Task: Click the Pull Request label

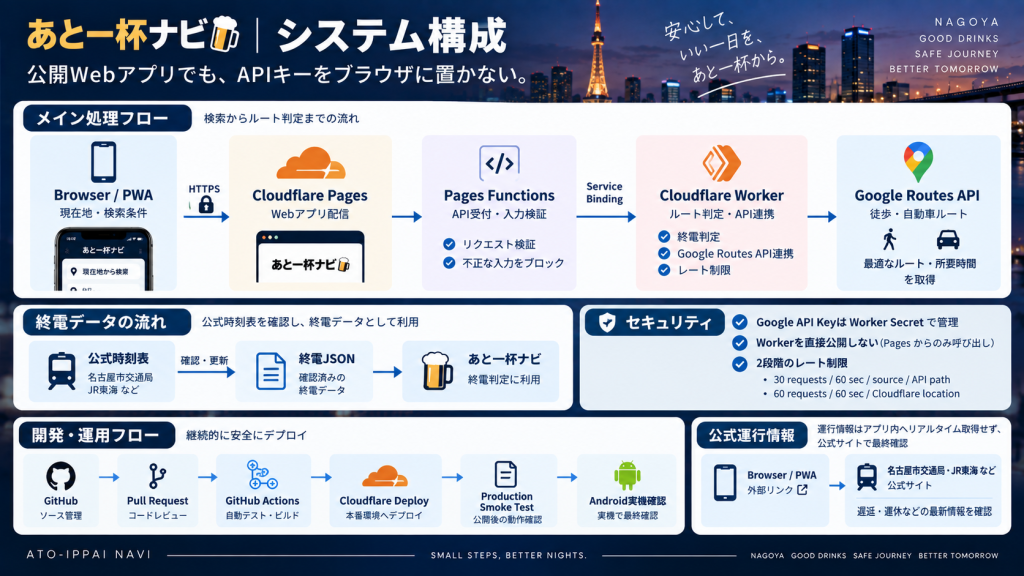Action: [x=157, y=501]
